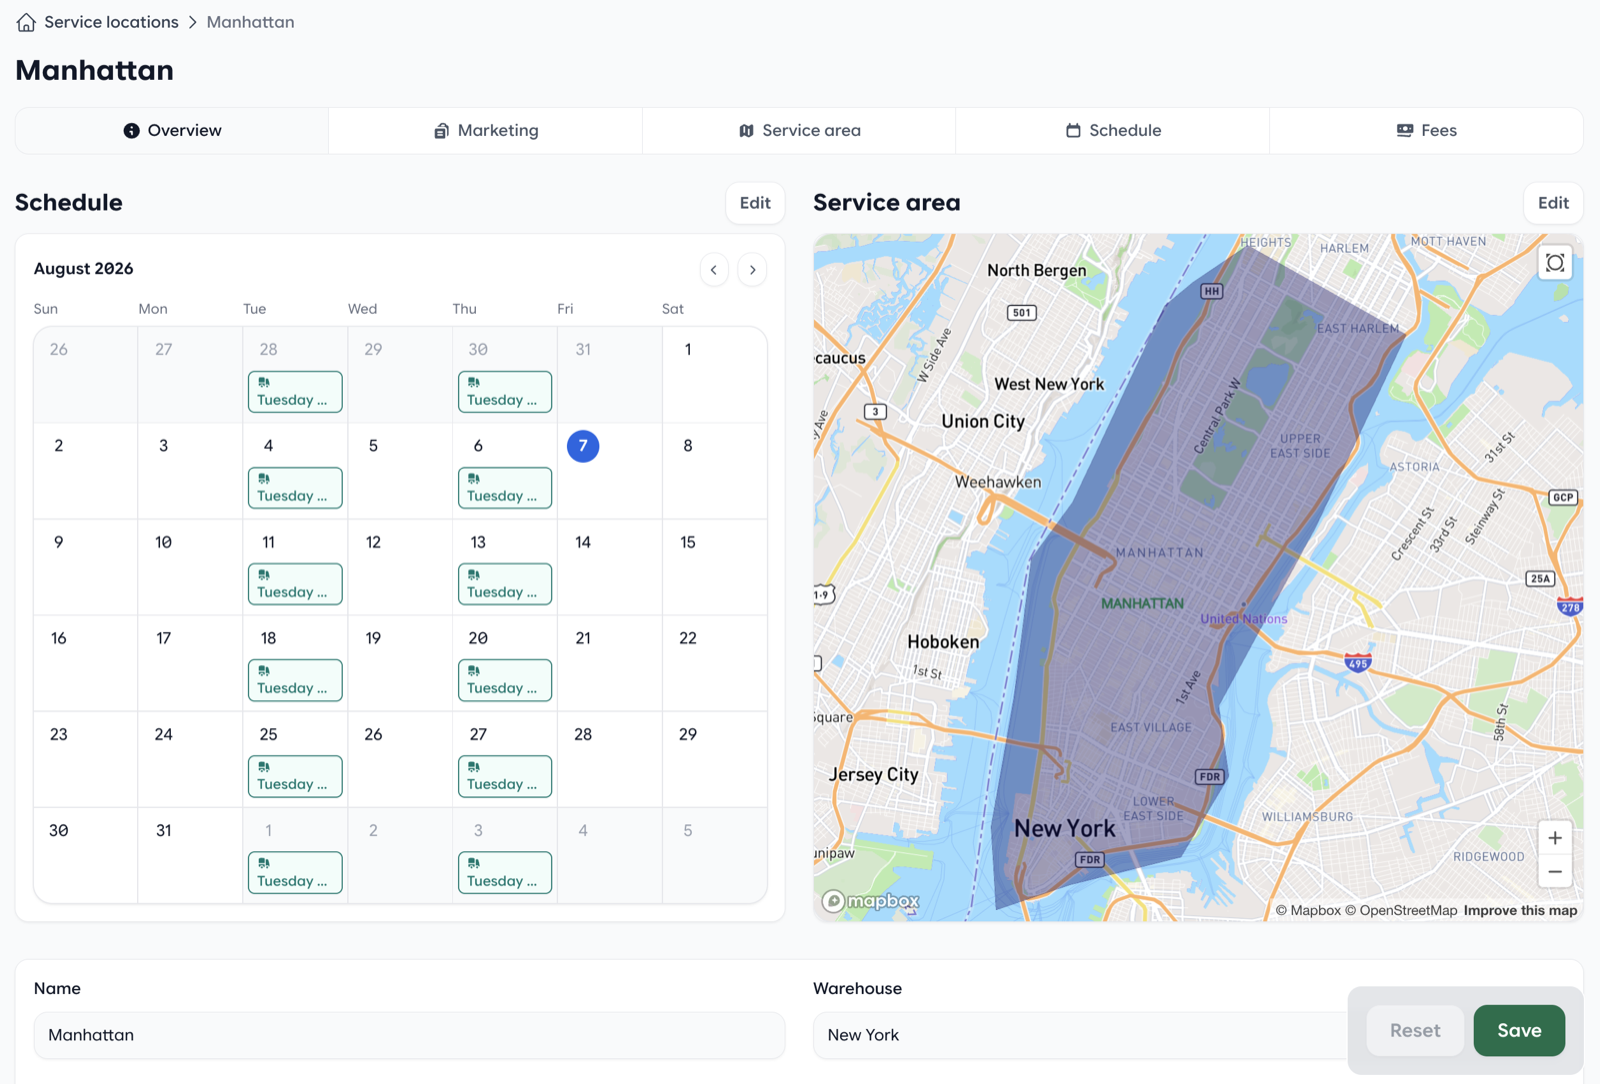This screenshot has height=1084, width=1600.
Task: Open the delivery event on August 13
Action: 505,584
